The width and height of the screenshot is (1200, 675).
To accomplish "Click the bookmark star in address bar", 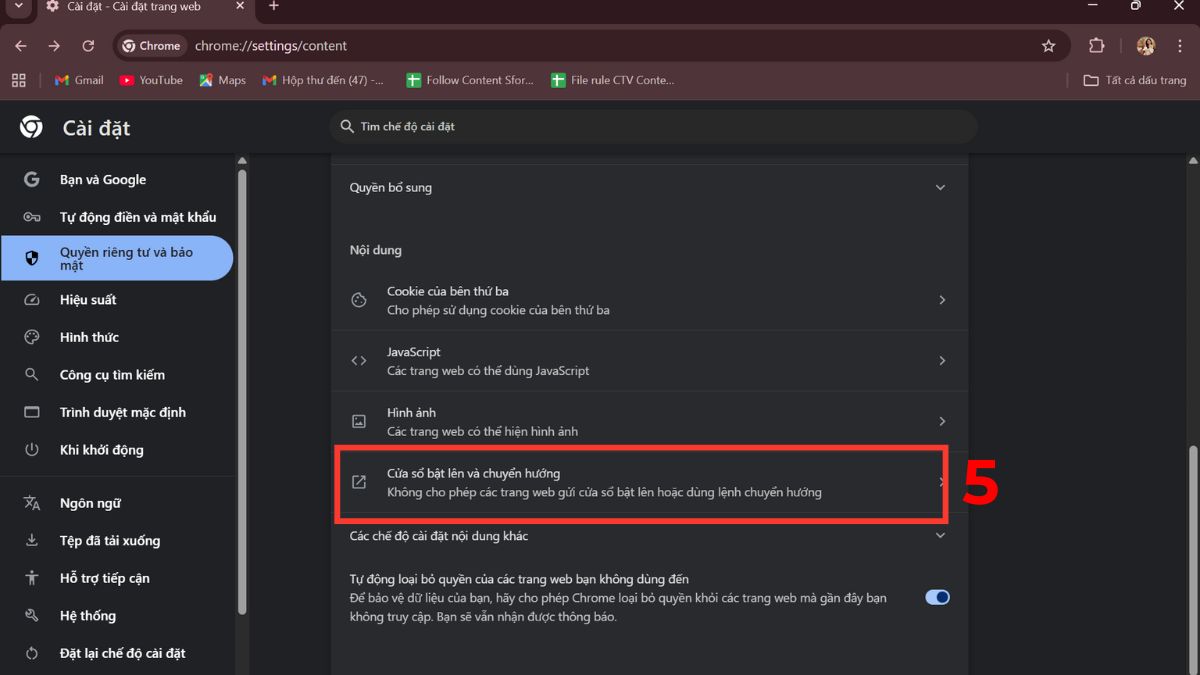I will click(x=1048, y=45).
